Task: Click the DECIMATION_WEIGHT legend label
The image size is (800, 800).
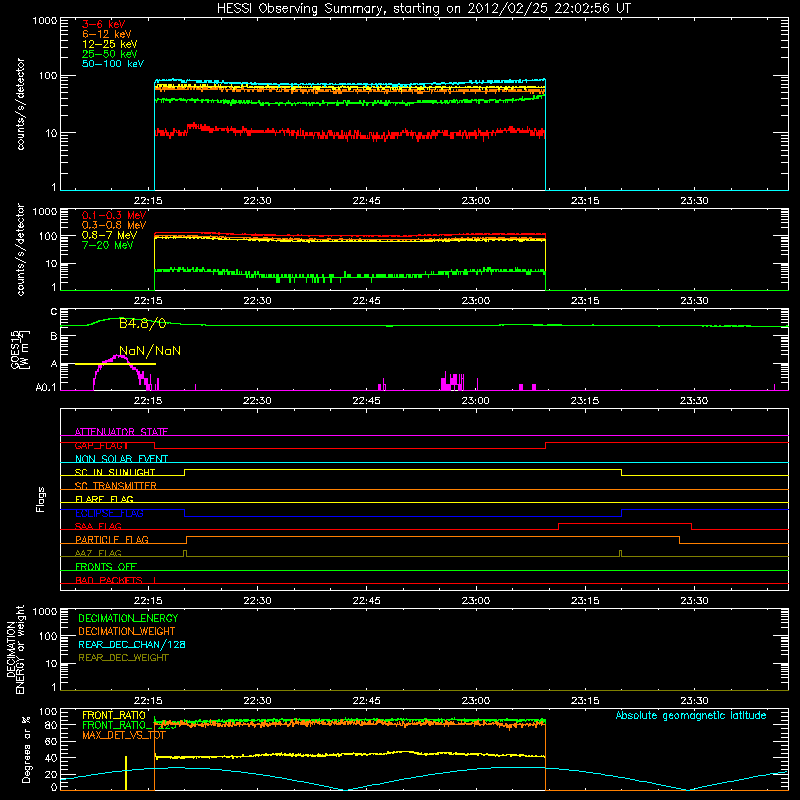Action: [x=127, y=632]
